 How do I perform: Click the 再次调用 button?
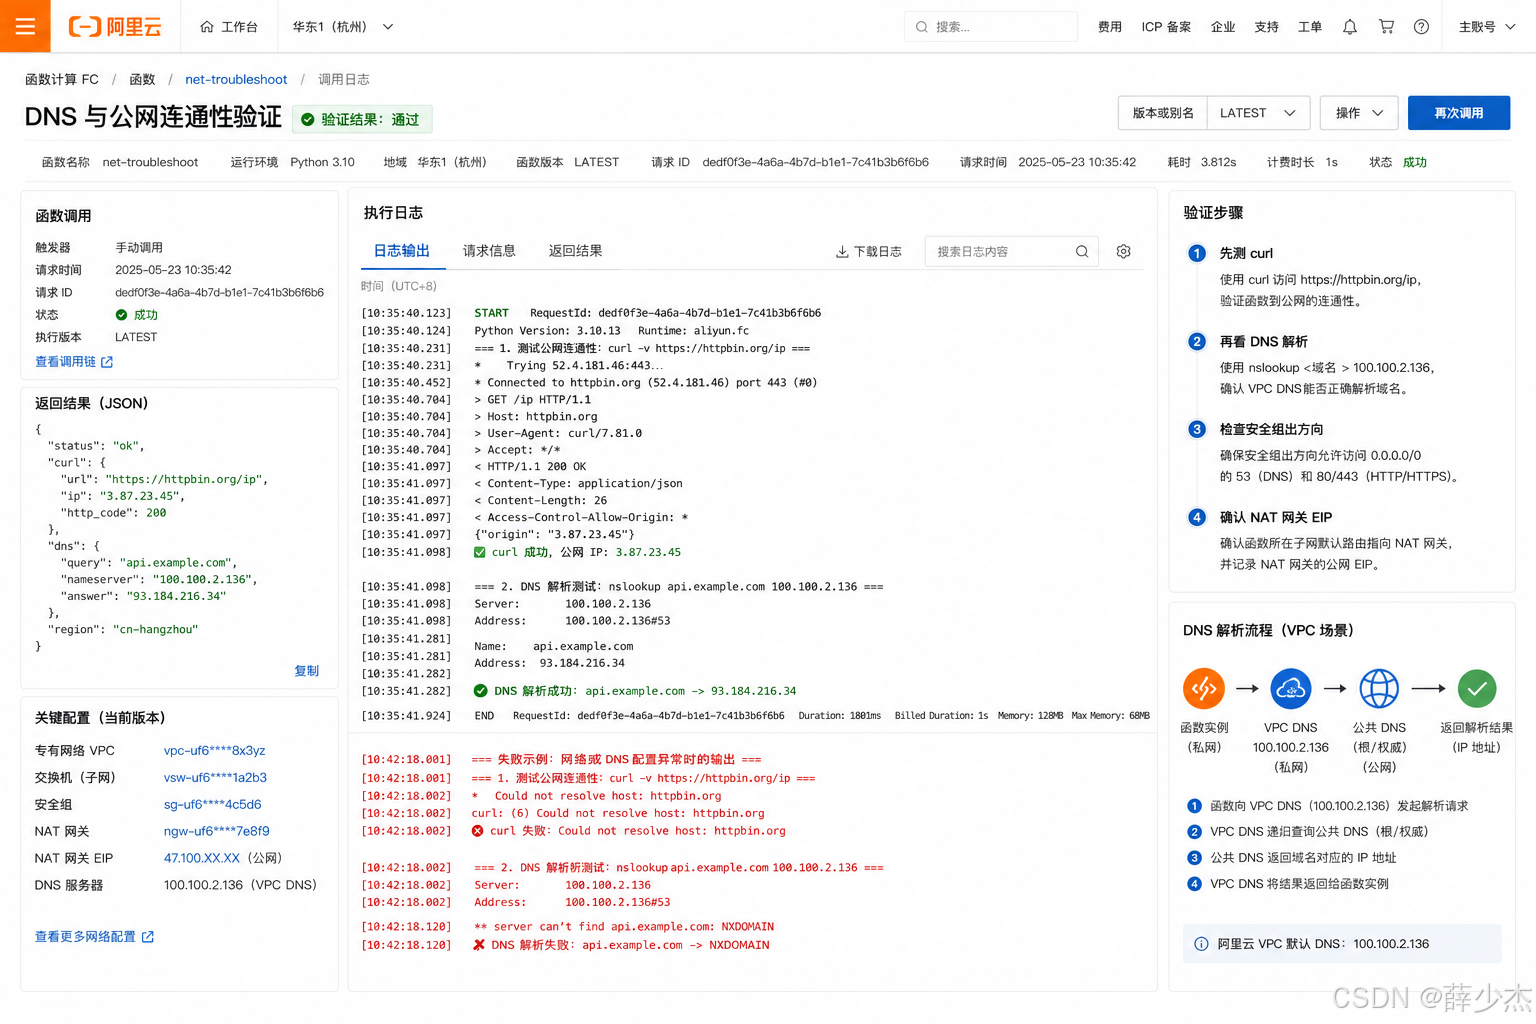point(1458,113)
